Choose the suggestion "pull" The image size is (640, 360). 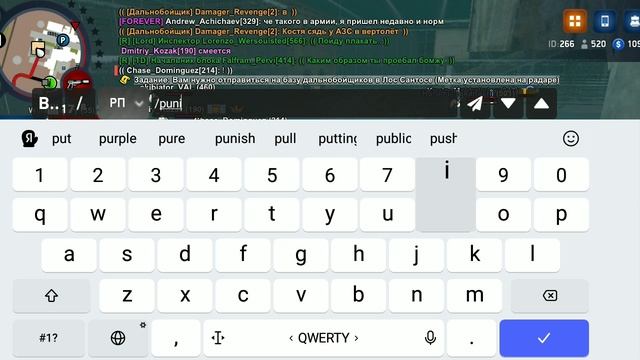pyautogui.click(x=285, y=139)
